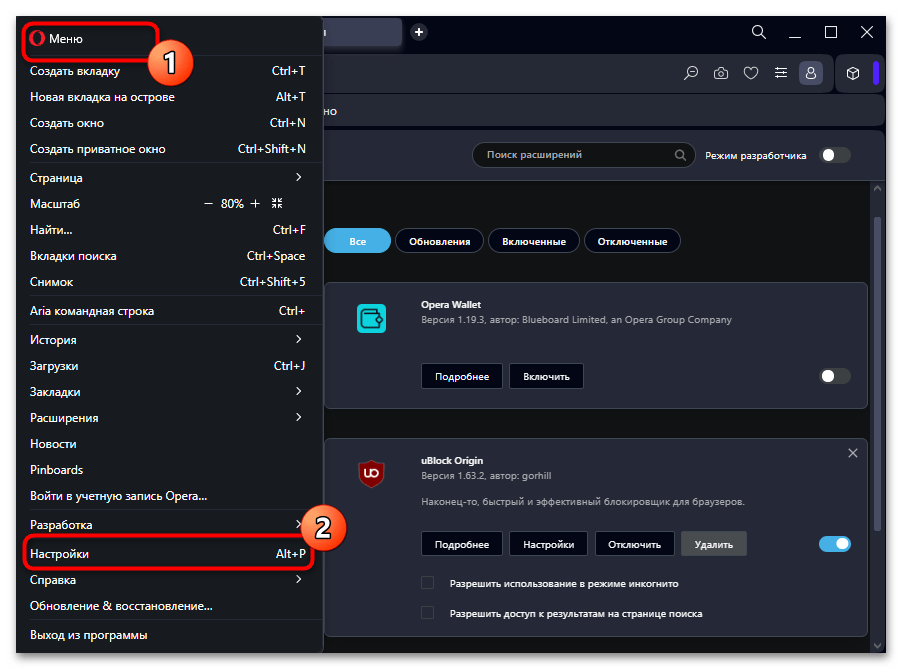Click Отключить for uBlock Origin

click(635, 544)
